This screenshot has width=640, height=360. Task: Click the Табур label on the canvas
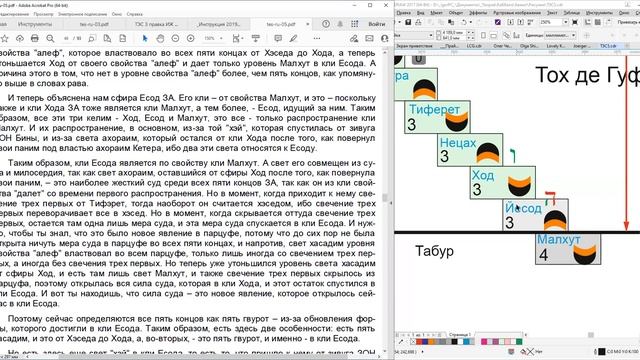[x=434, y=251]
